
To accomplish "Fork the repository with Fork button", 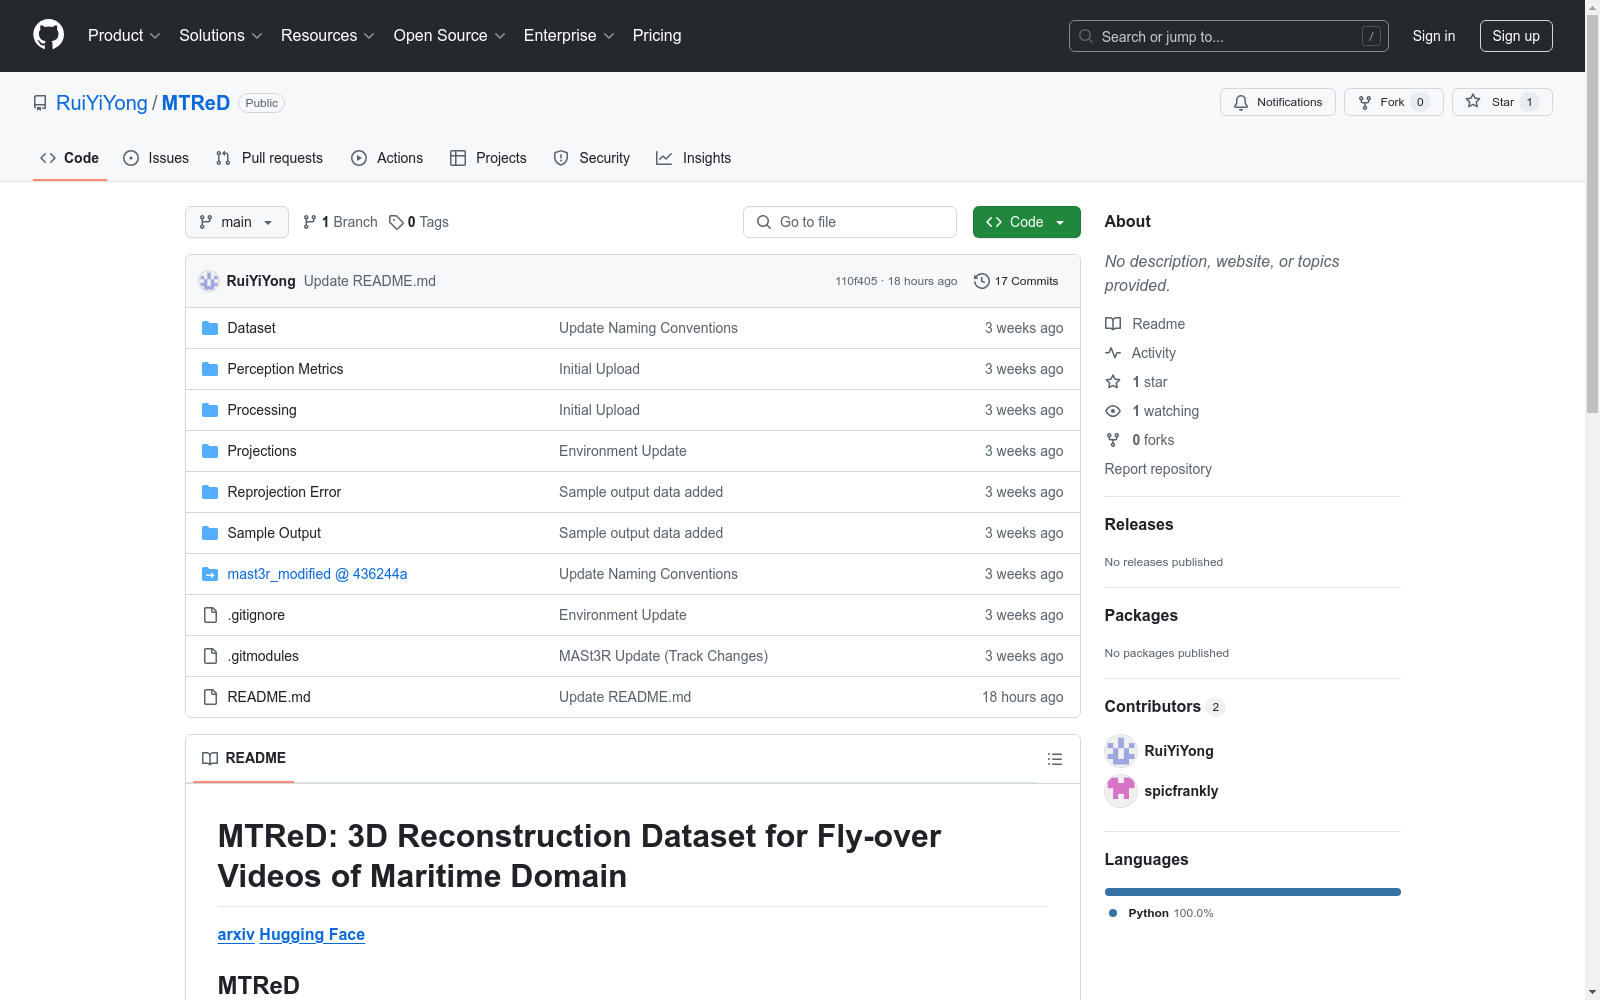I will click(1394, 102).
